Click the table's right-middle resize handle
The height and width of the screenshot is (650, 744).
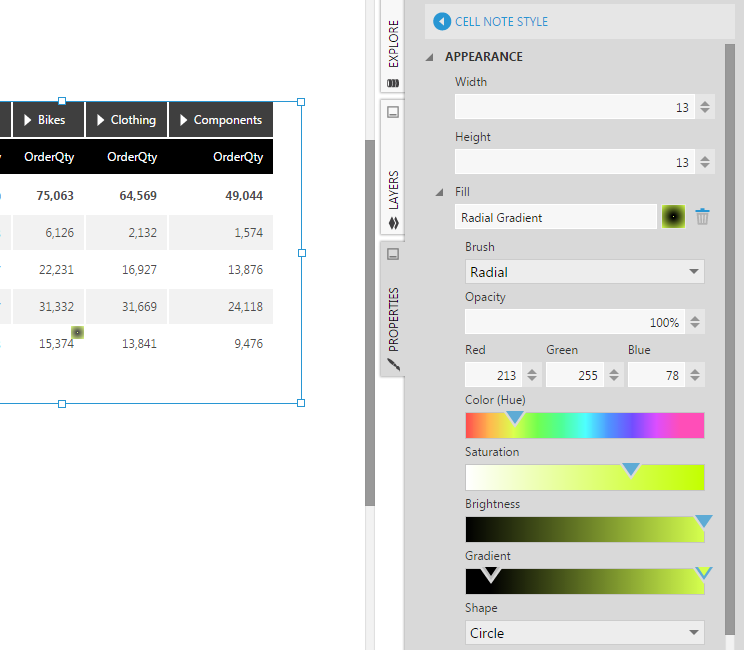pos(302,253)
